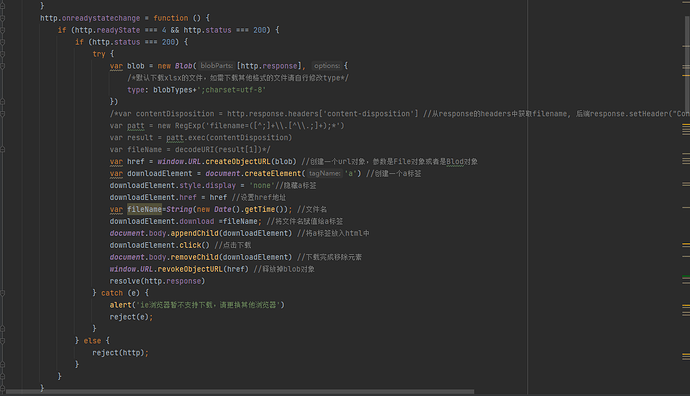Click the 'alert' function call
The height and width of the screenshot is (396, 690).
pos(121,305)
